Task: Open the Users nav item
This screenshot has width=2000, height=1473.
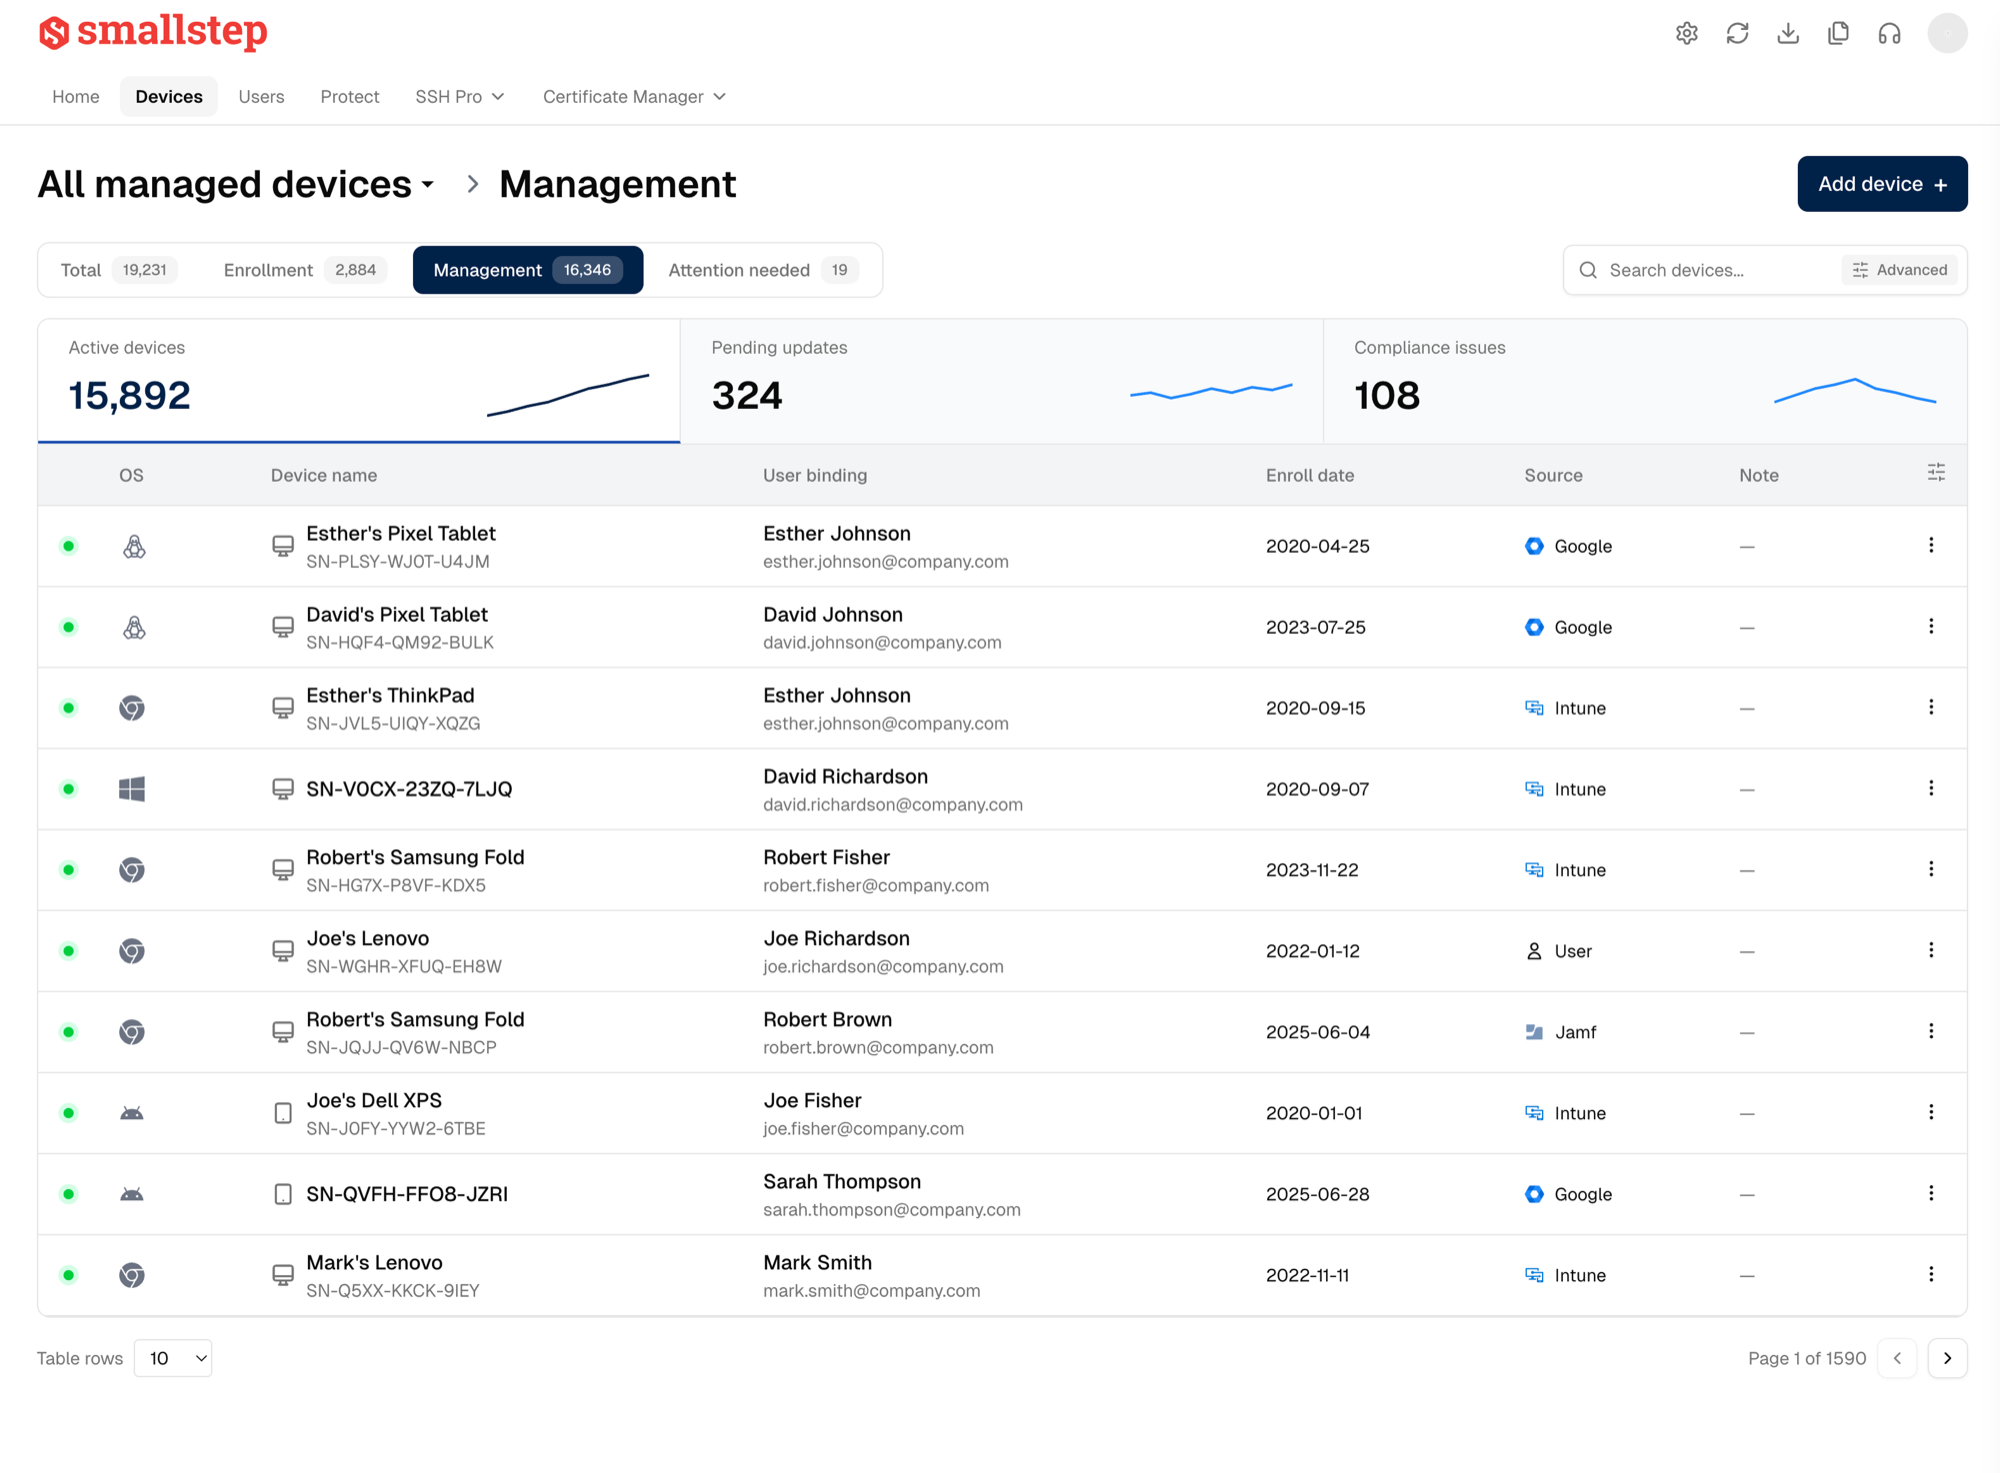Action: (261, 97)
